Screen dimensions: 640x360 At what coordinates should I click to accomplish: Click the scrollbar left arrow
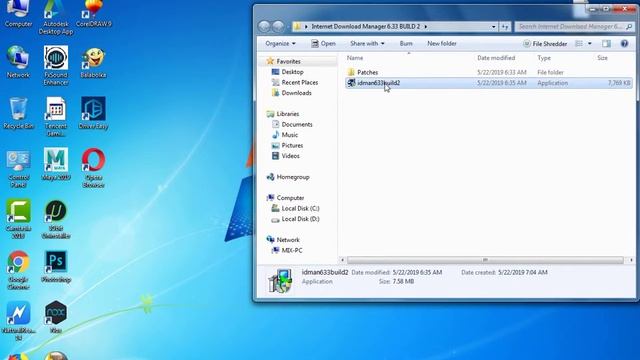[x=342, y=260]
